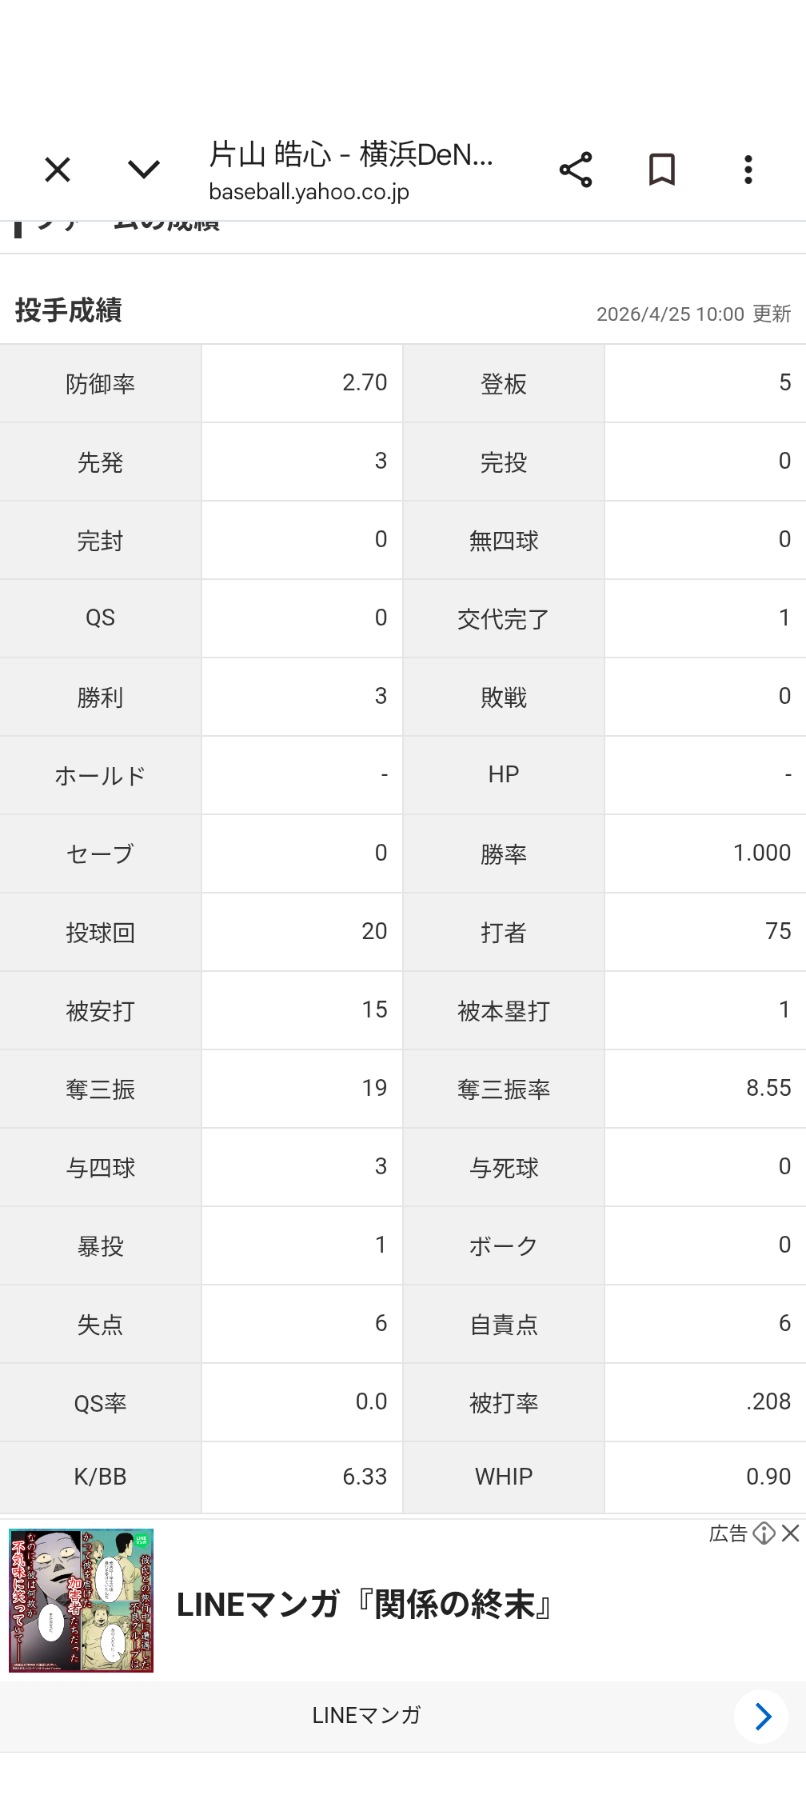Screen dimensions: 806x1795
Task: Tap the 広告 ad label
Action: tap(728, 1533)
